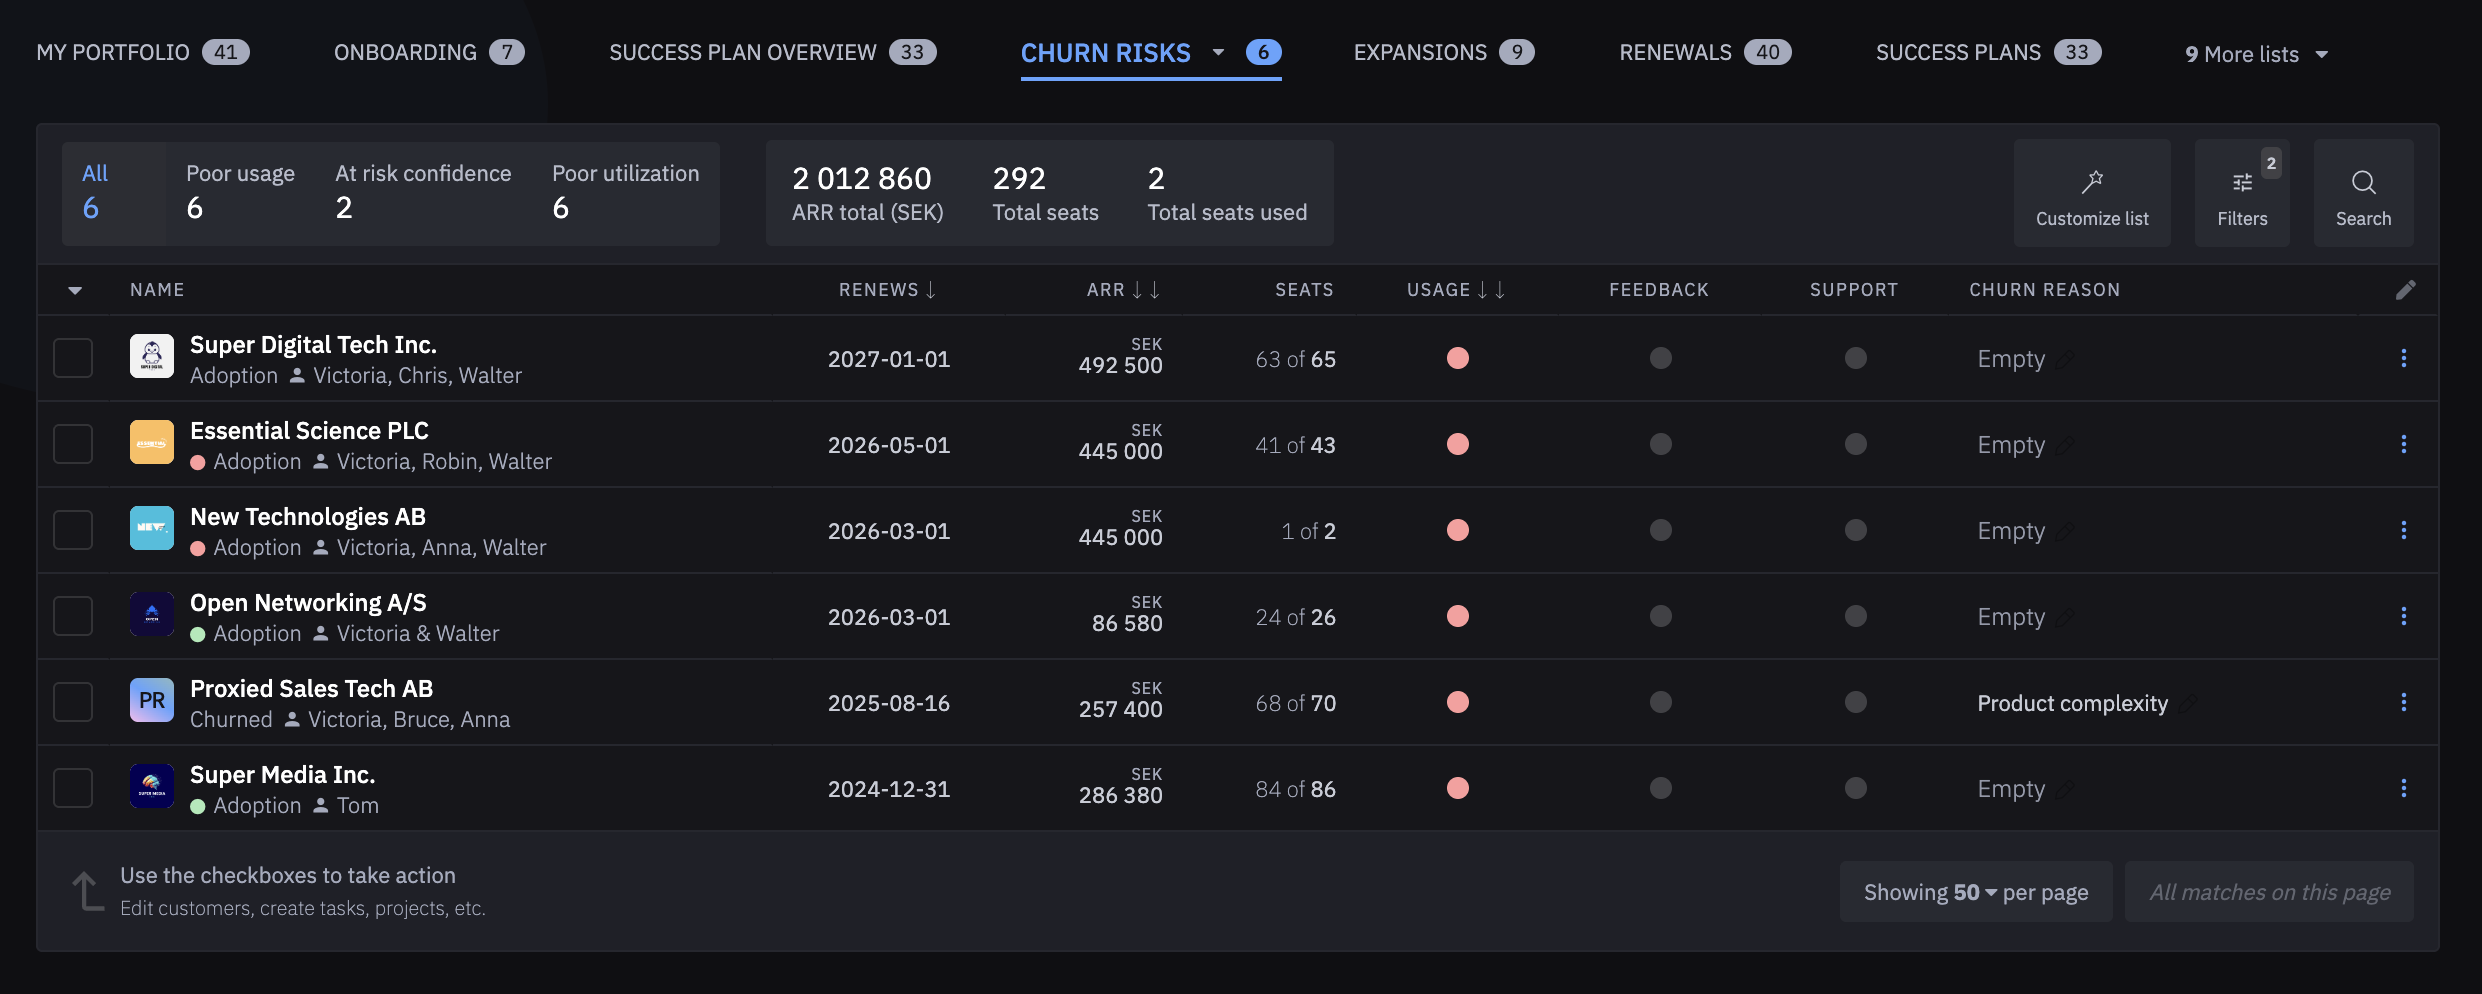Tick the Super Digital Tech Inc. checkbox

73,358
